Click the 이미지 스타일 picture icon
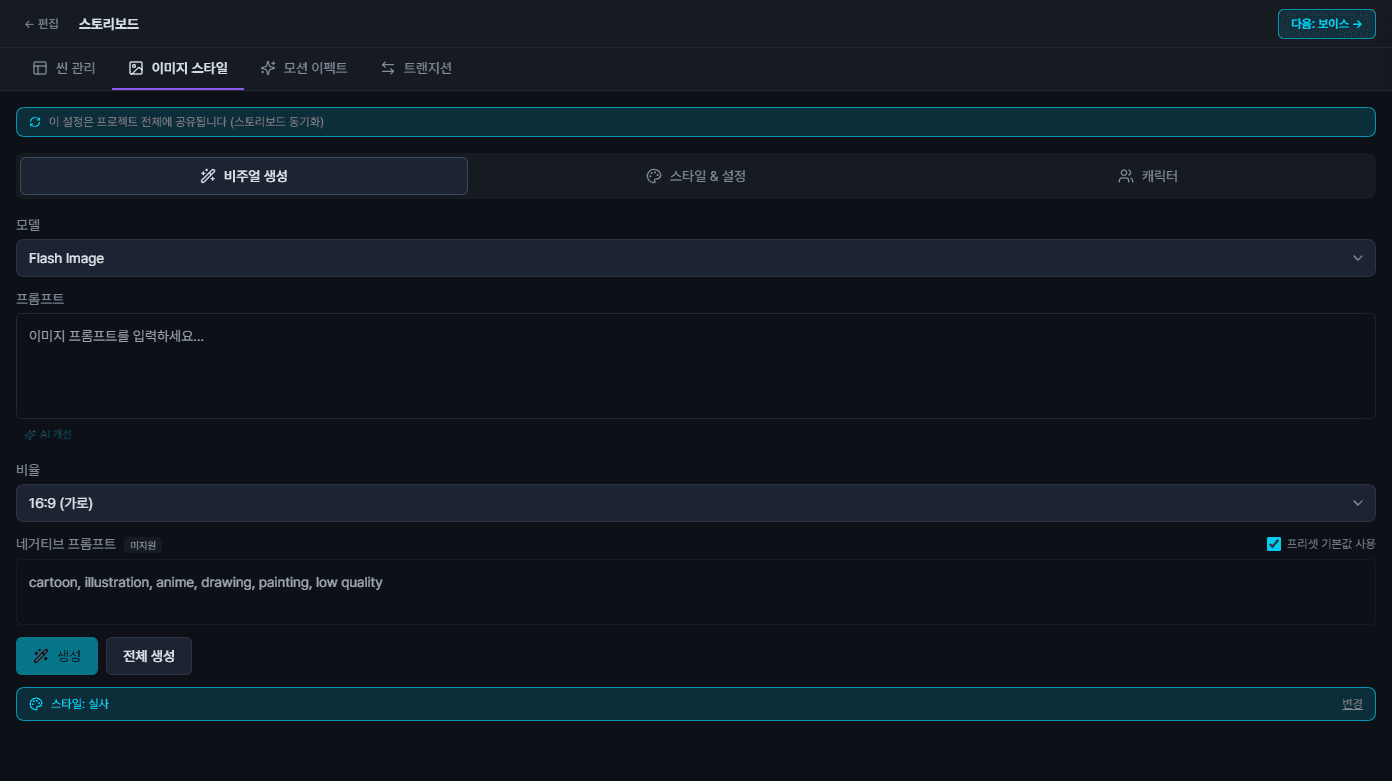Image resolution: width=1392 pixels, height=781 pixels. click(x=136, y=68)
